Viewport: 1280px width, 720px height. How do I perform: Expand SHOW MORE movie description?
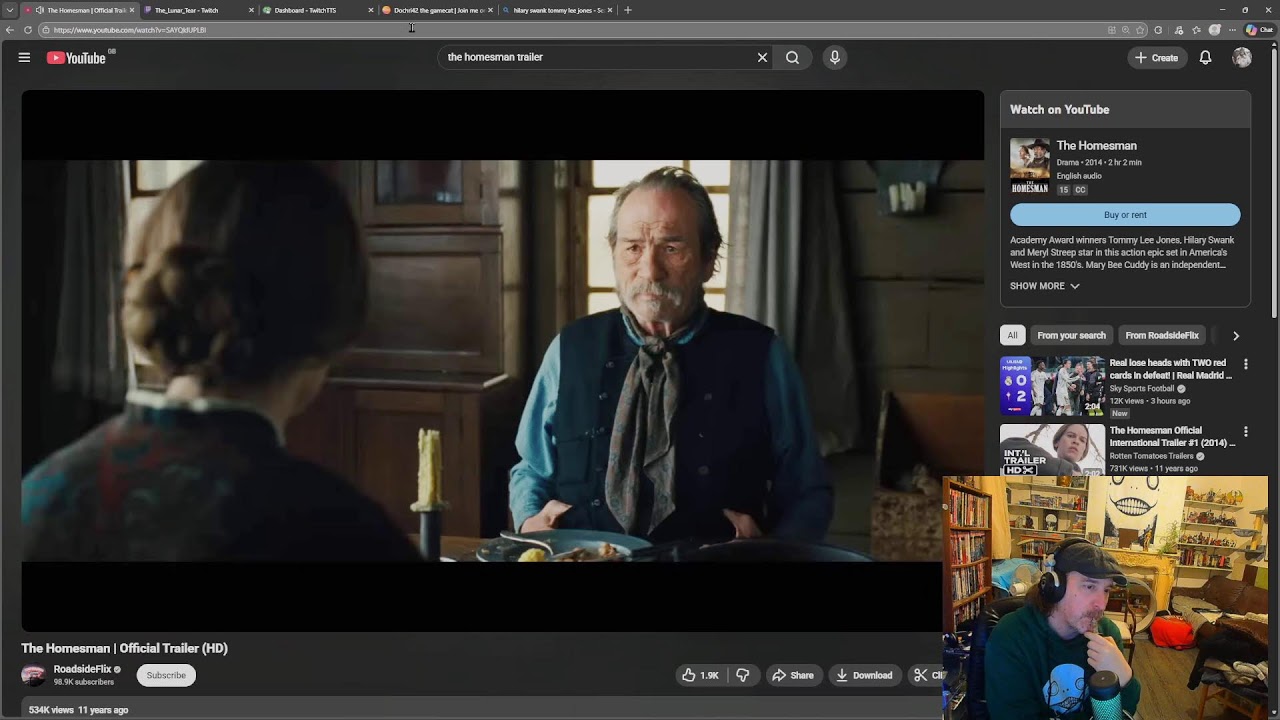point(1044,286)
